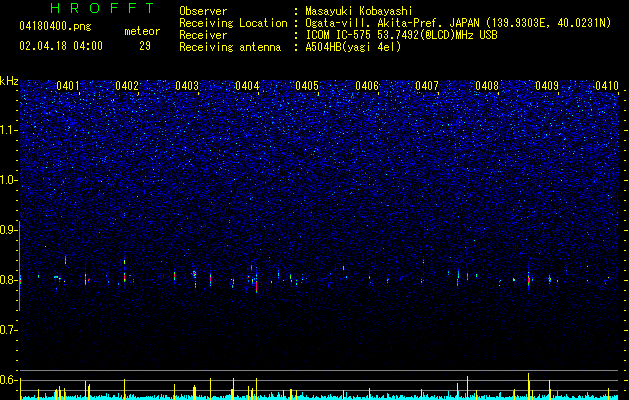Viewport: 629px width, 400px height.
Task: Click the location Ogata-vill. Akita-Pref. JAPAN text
Action: click(393, 23)
